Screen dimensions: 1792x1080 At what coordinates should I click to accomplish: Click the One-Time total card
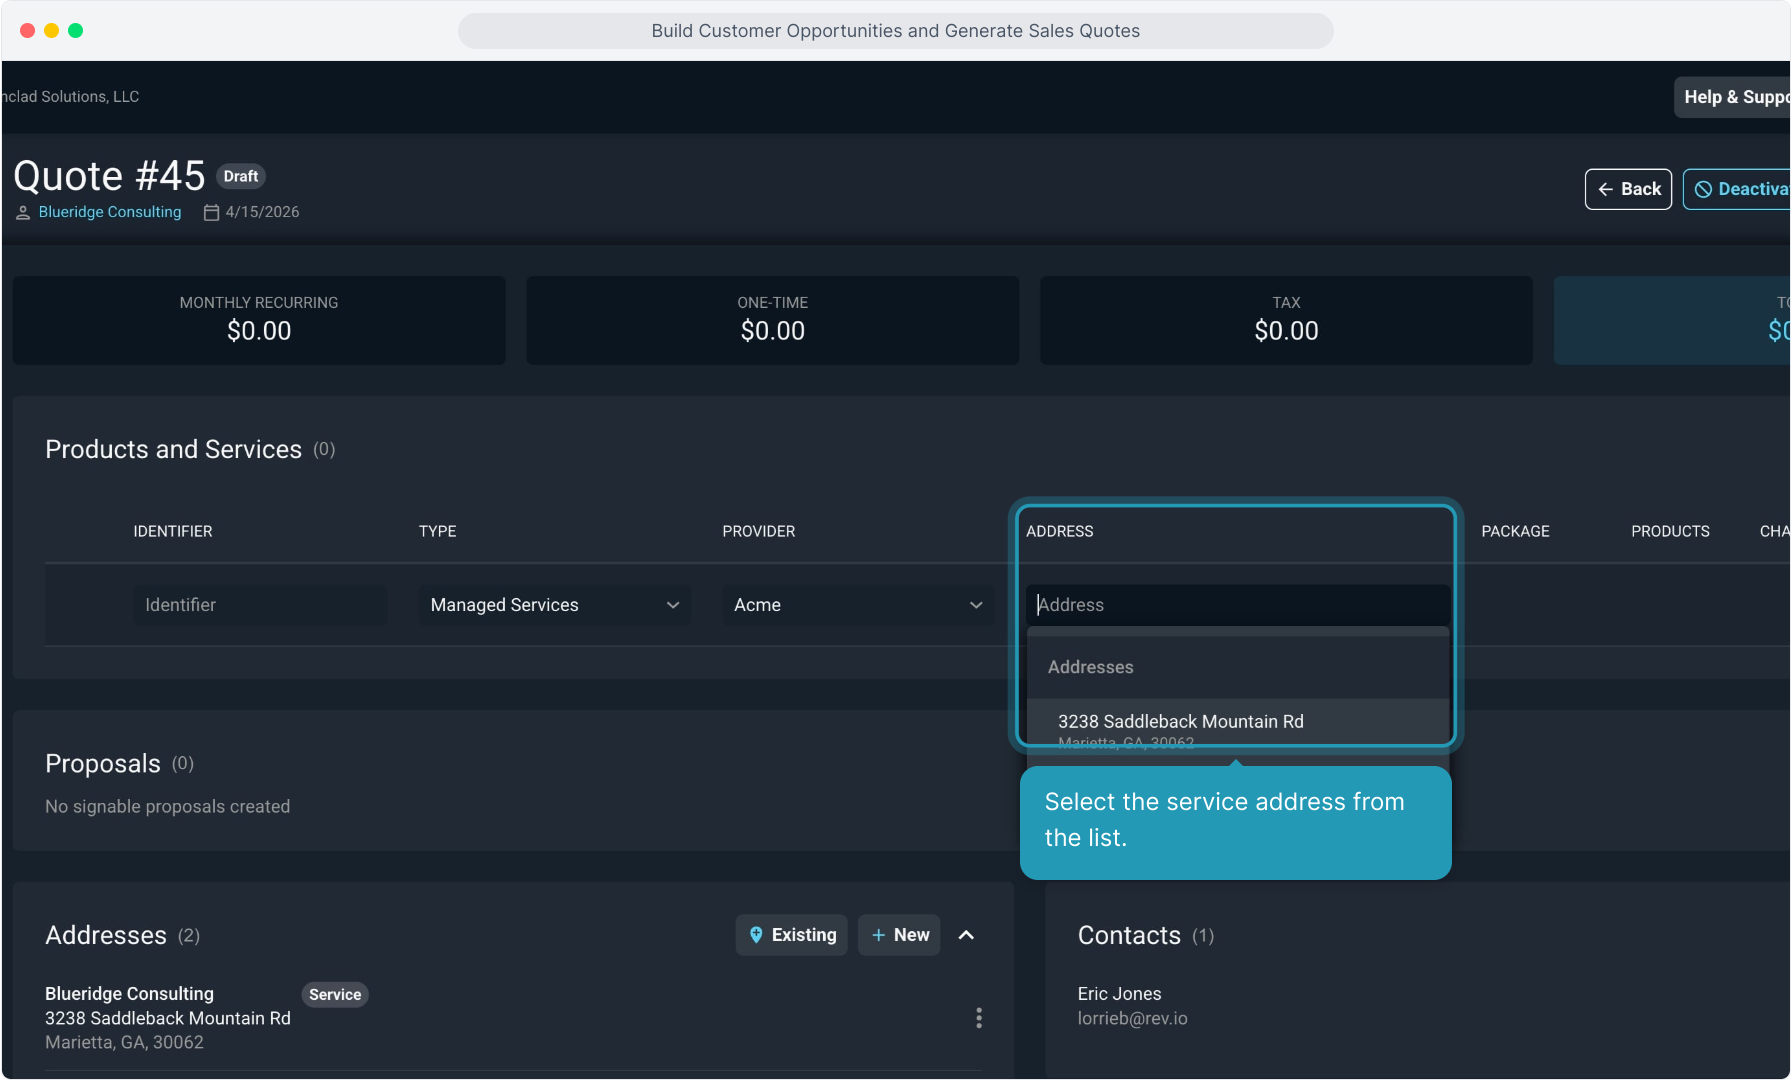coord(772,320)
